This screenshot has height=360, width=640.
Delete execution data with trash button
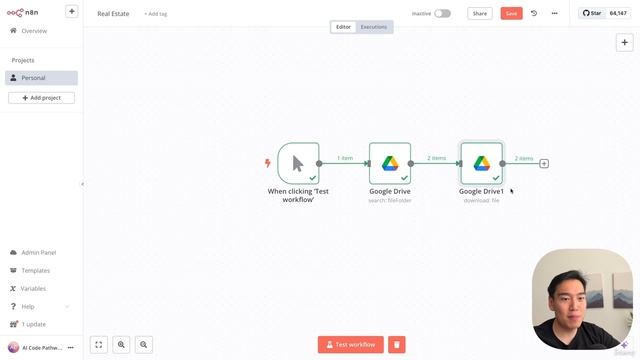point(397,345)
